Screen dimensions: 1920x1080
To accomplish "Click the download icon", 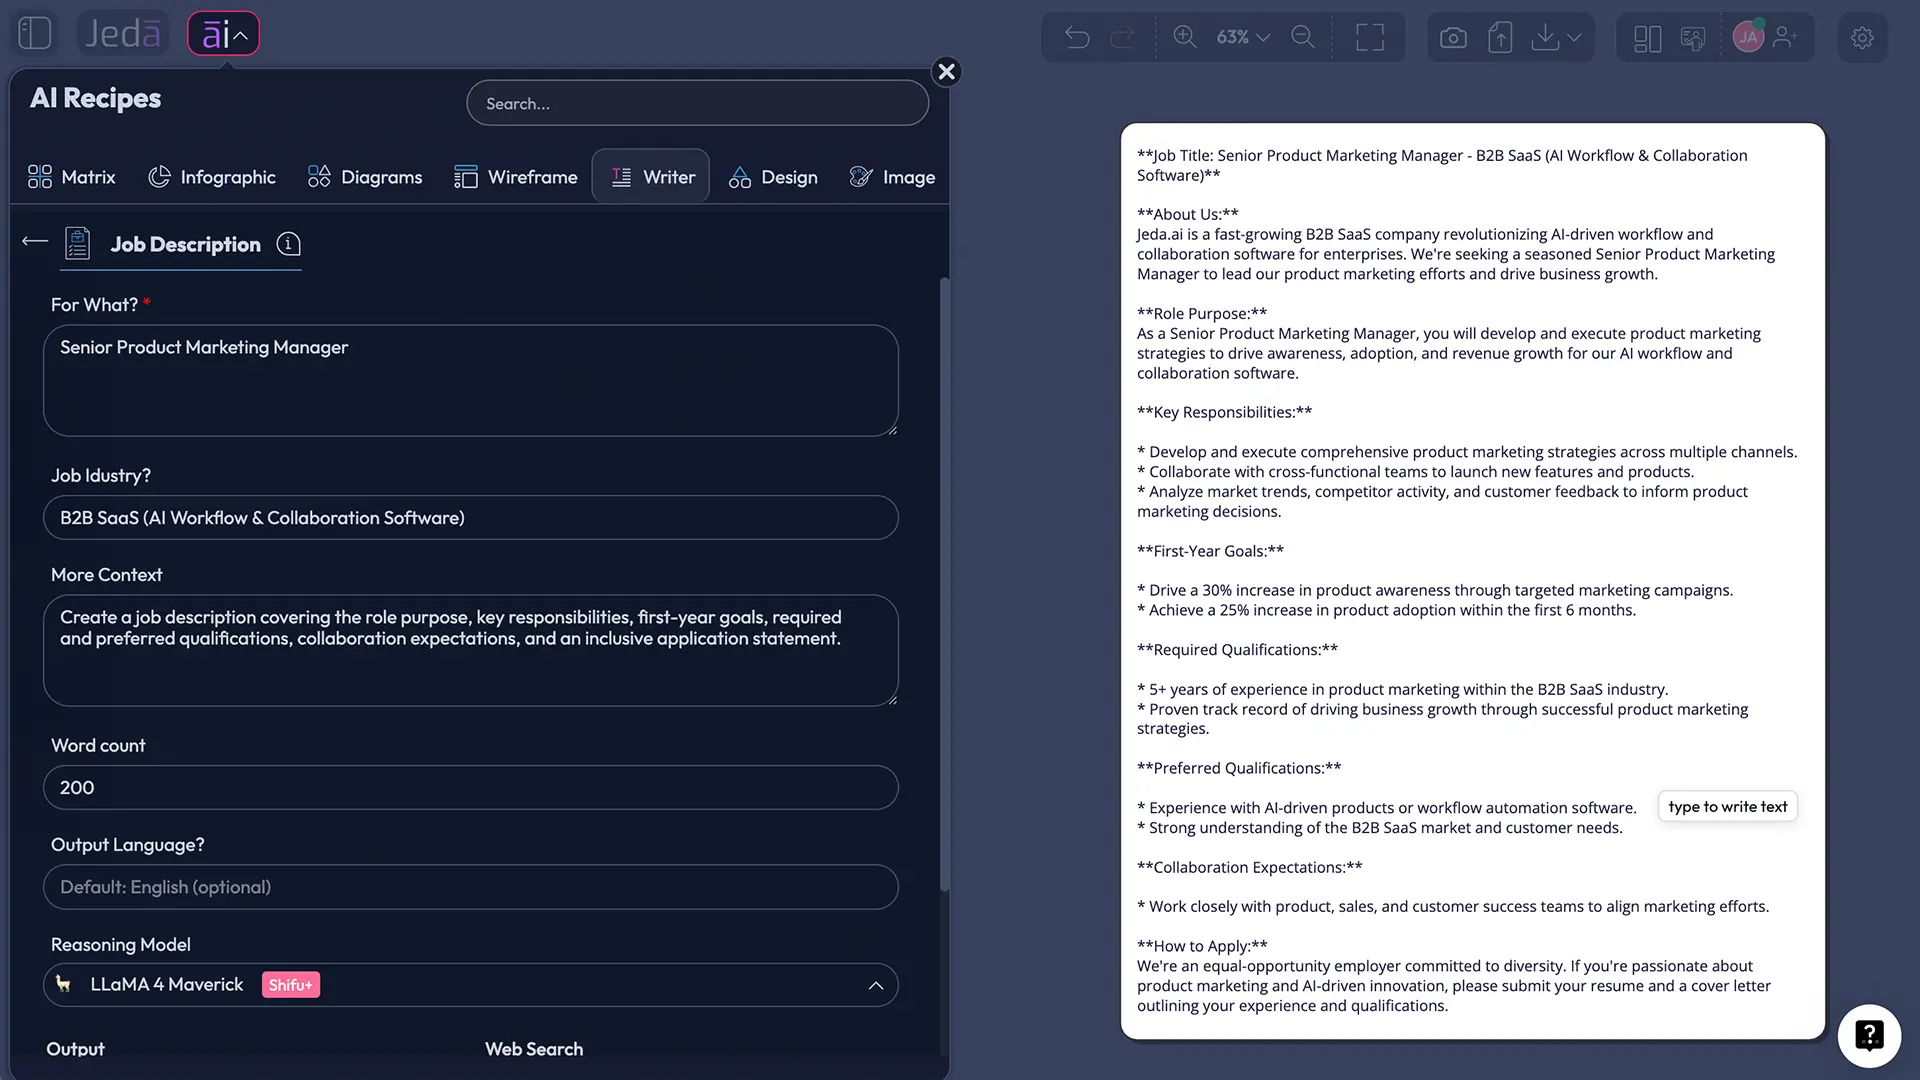I will click(1545, 37).
